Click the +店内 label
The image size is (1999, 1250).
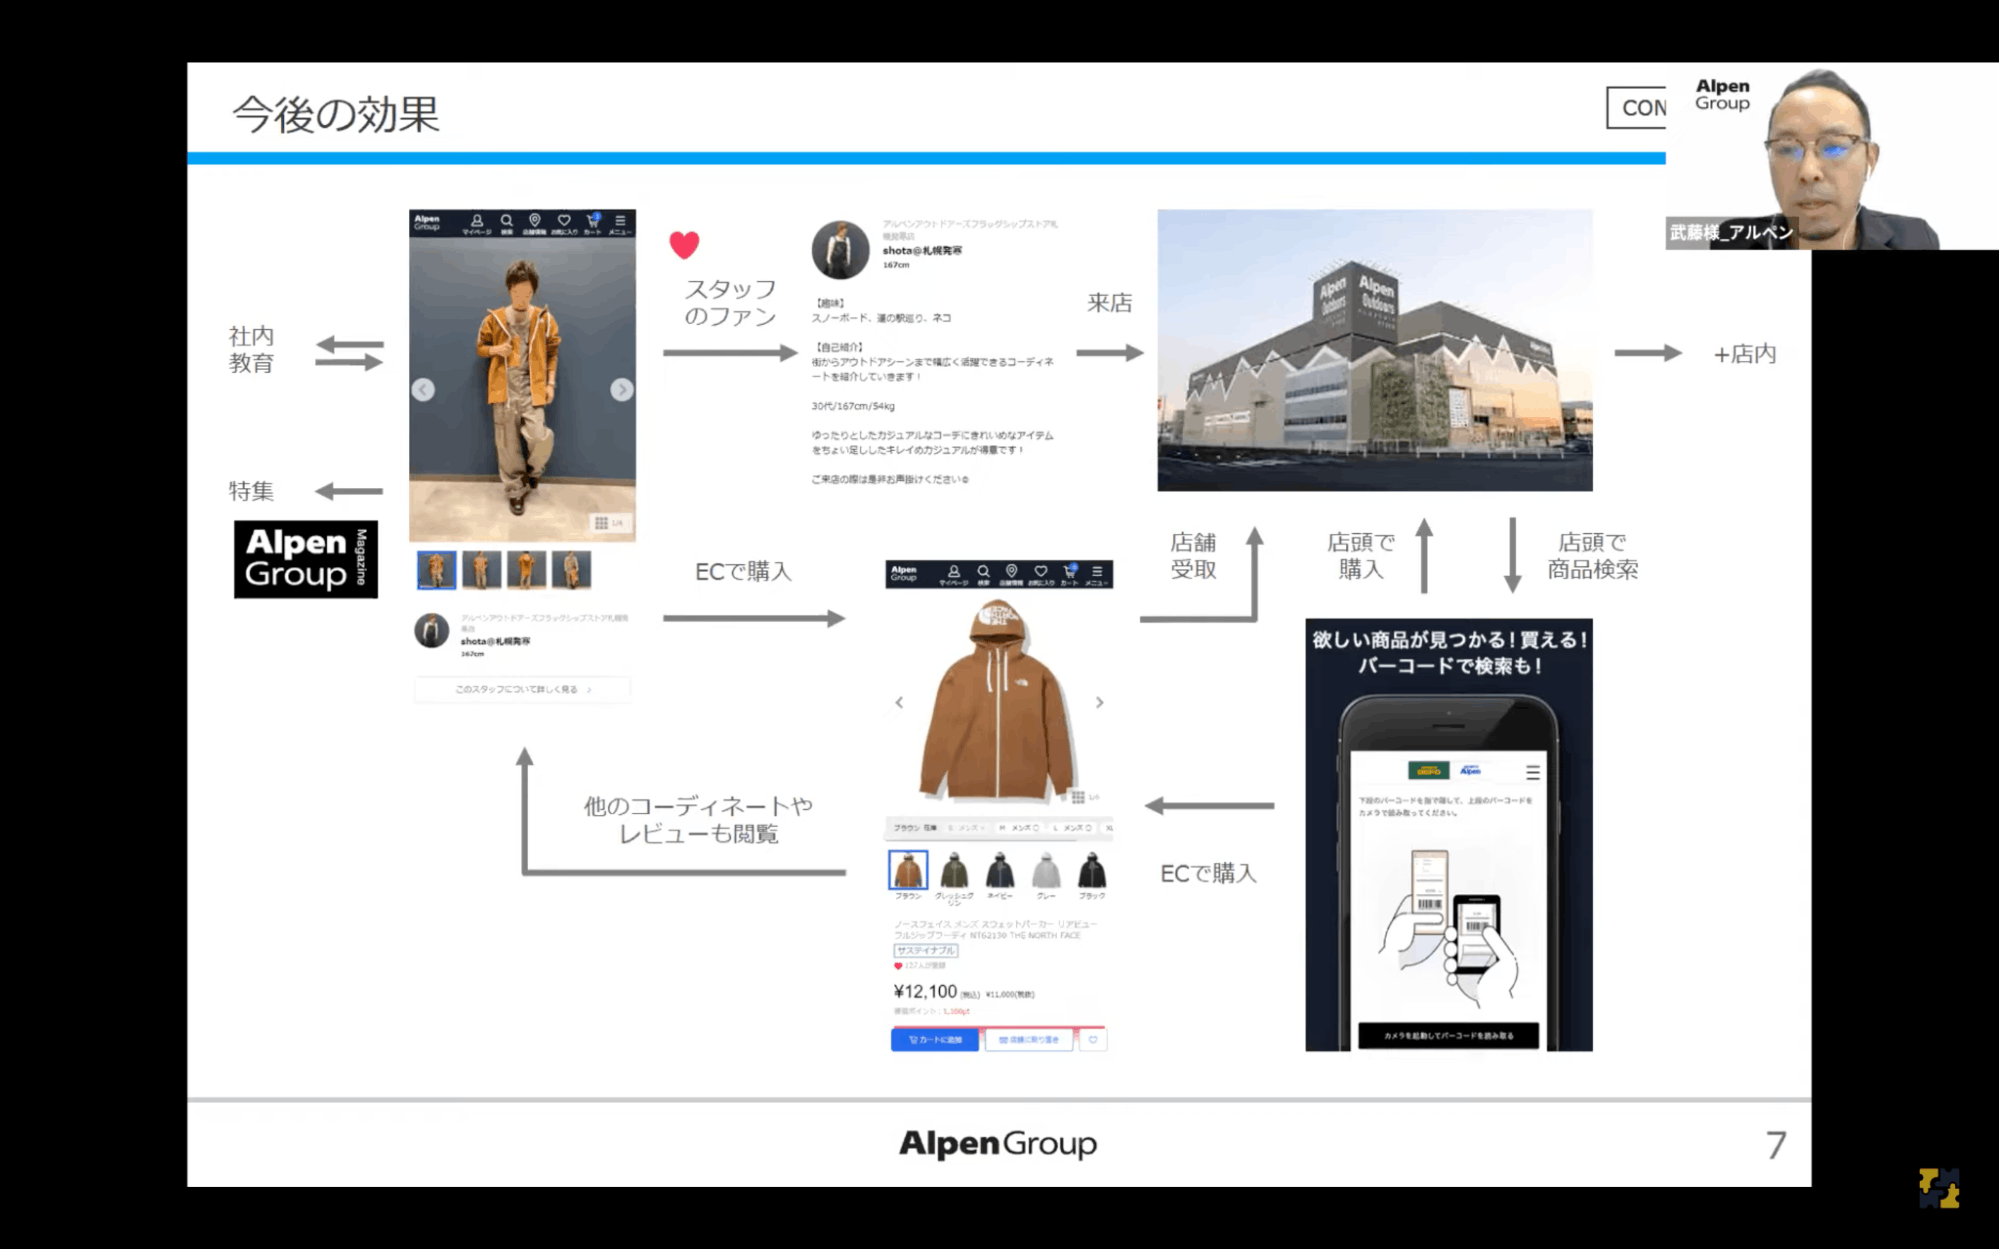(x=1745, y=354)
